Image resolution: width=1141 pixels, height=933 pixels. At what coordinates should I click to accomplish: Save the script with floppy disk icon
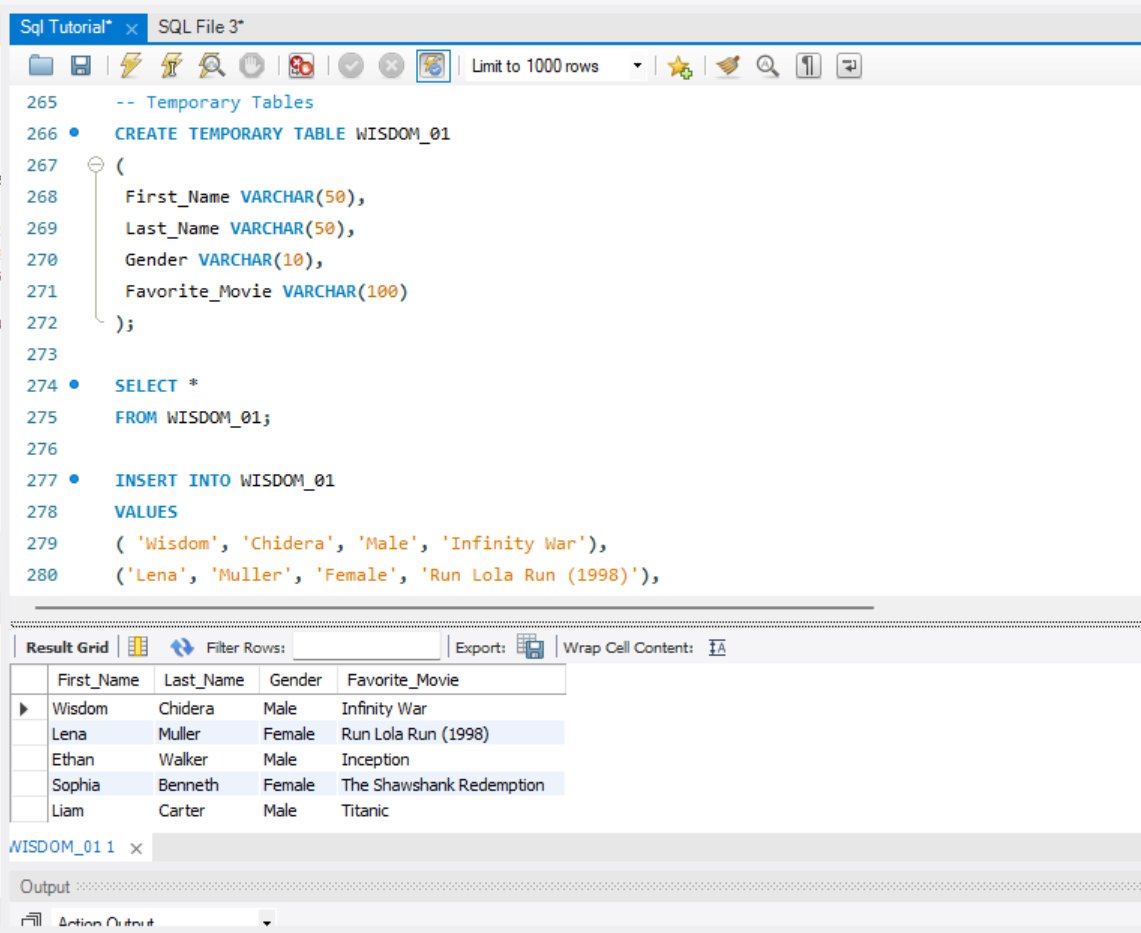pos(80,65)
